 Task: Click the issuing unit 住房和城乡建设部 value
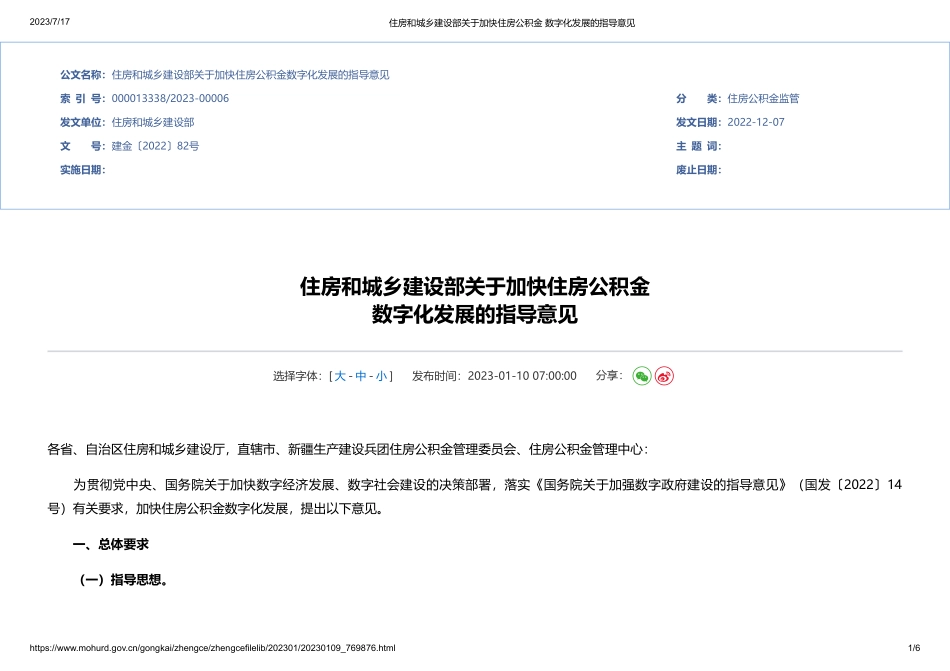point(153,122)
